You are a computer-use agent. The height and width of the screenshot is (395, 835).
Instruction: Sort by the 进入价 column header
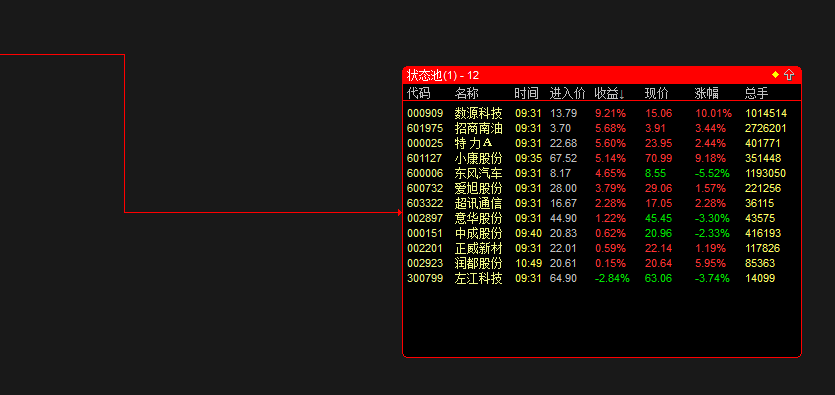point(568,93)
